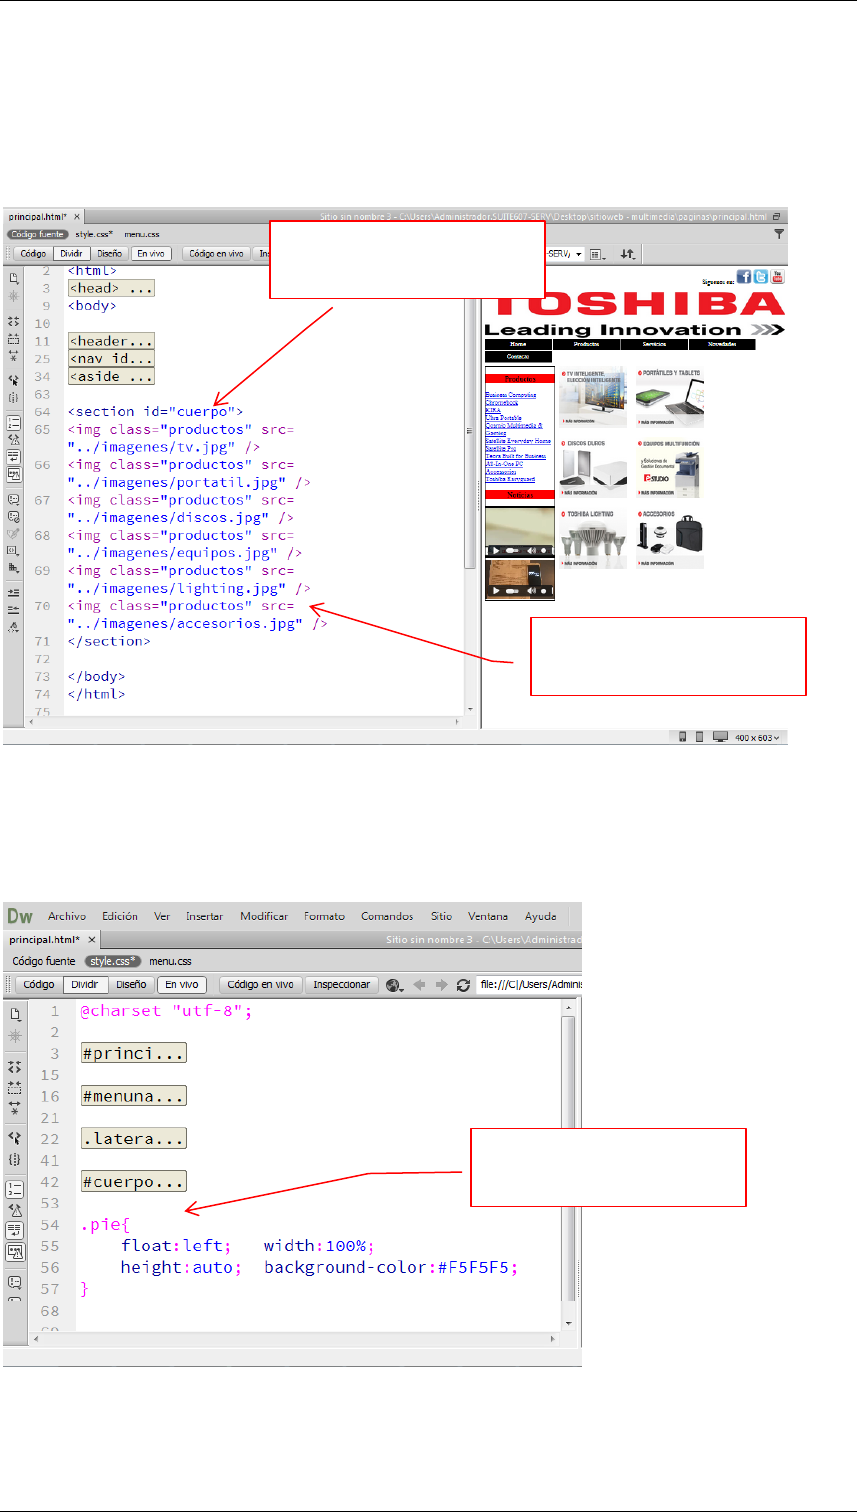Expand the collapsed #princi... CSS rule
The height and width of the screenshot is (1512, 857).
pyautogui.click(x=134, y=1054)
